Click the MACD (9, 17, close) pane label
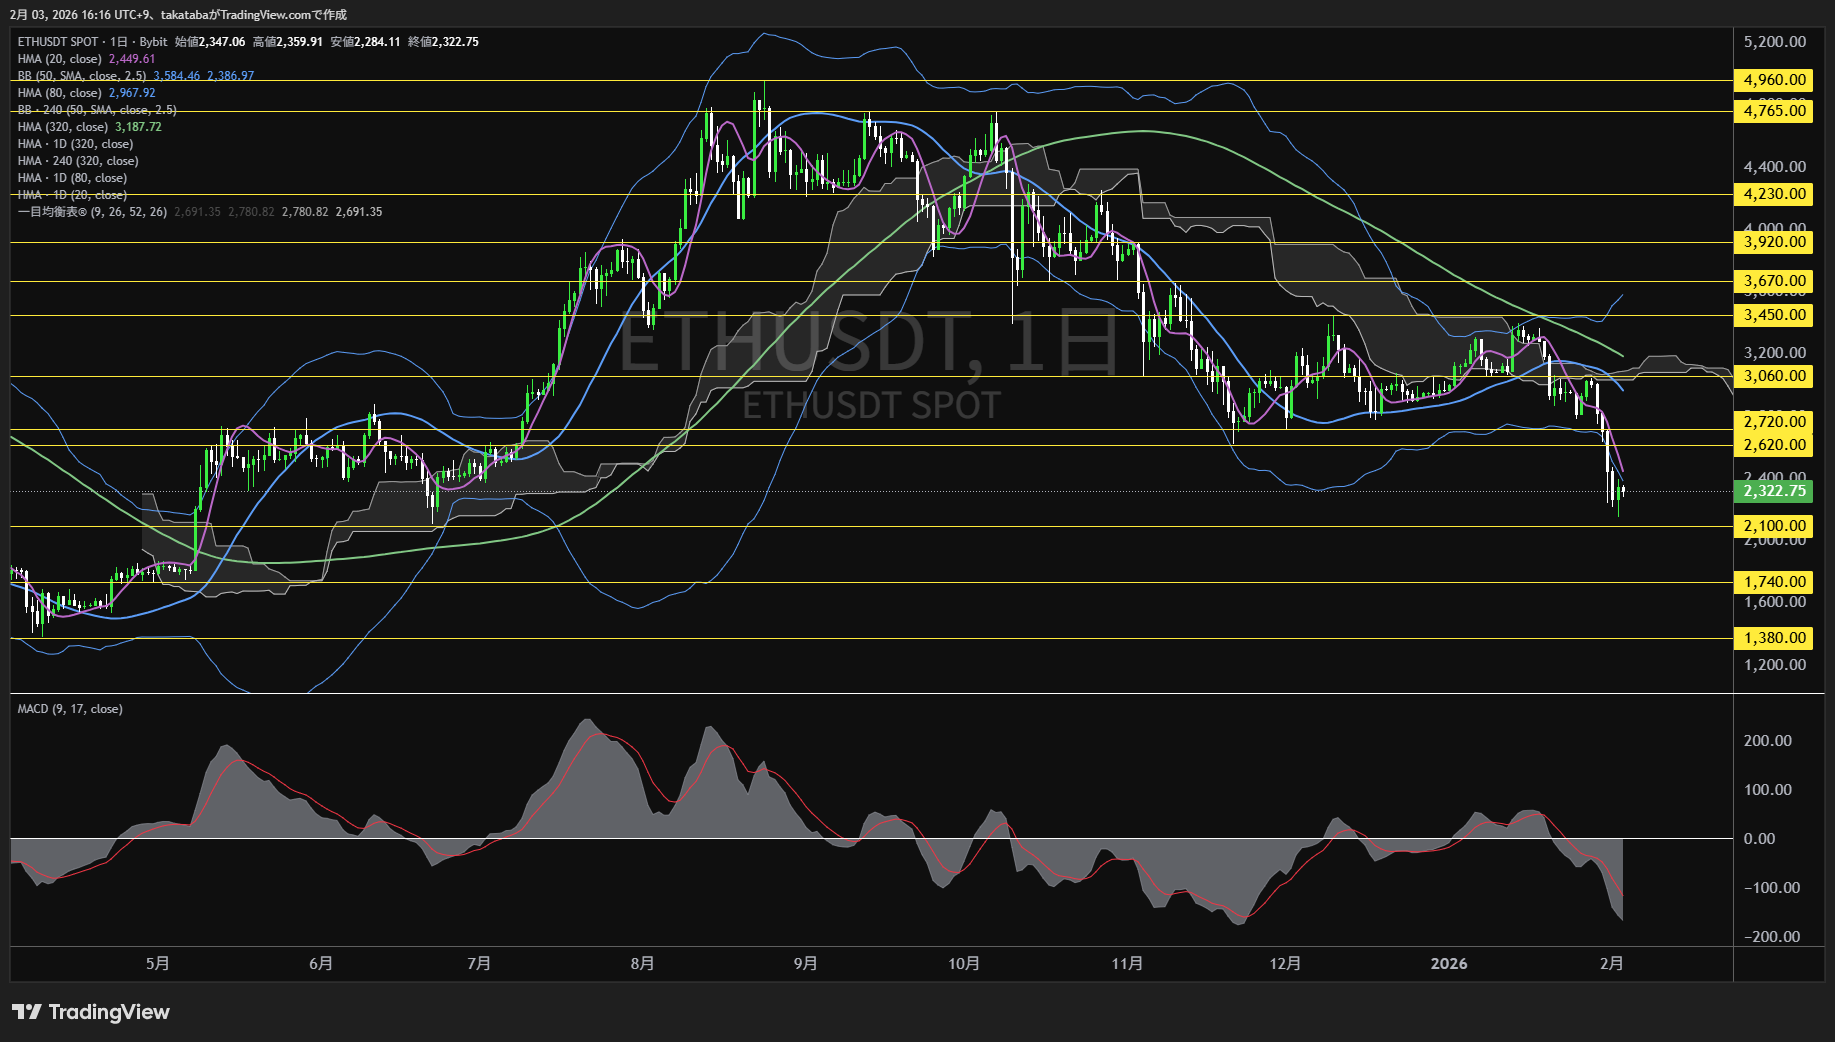 (x=70, y=709)
